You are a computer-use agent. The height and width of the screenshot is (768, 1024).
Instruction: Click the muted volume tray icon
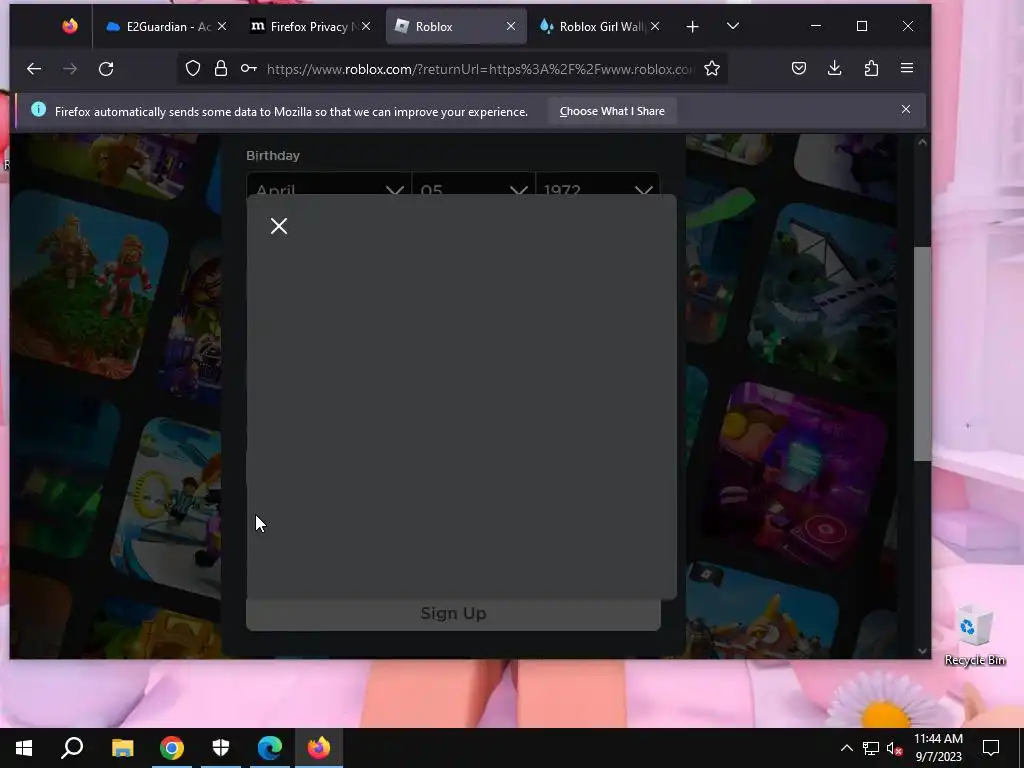[x=895, y=748]
